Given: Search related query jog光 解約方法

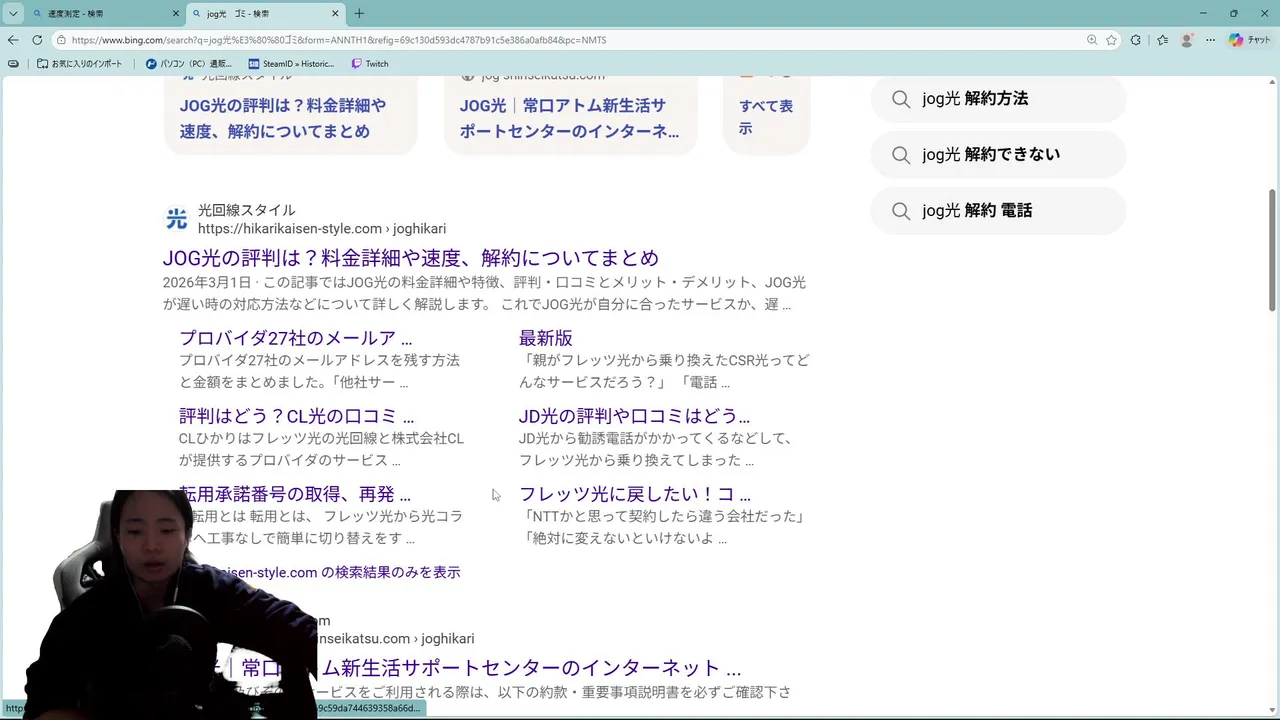Looking at the screenshot, I should click(998, 99).
